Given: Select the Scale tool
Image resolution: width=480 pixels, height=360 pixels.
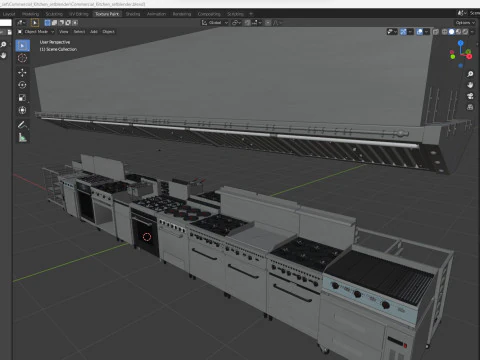Looking at the screenshot, I should pyautogui.click(x=22, y=98).
